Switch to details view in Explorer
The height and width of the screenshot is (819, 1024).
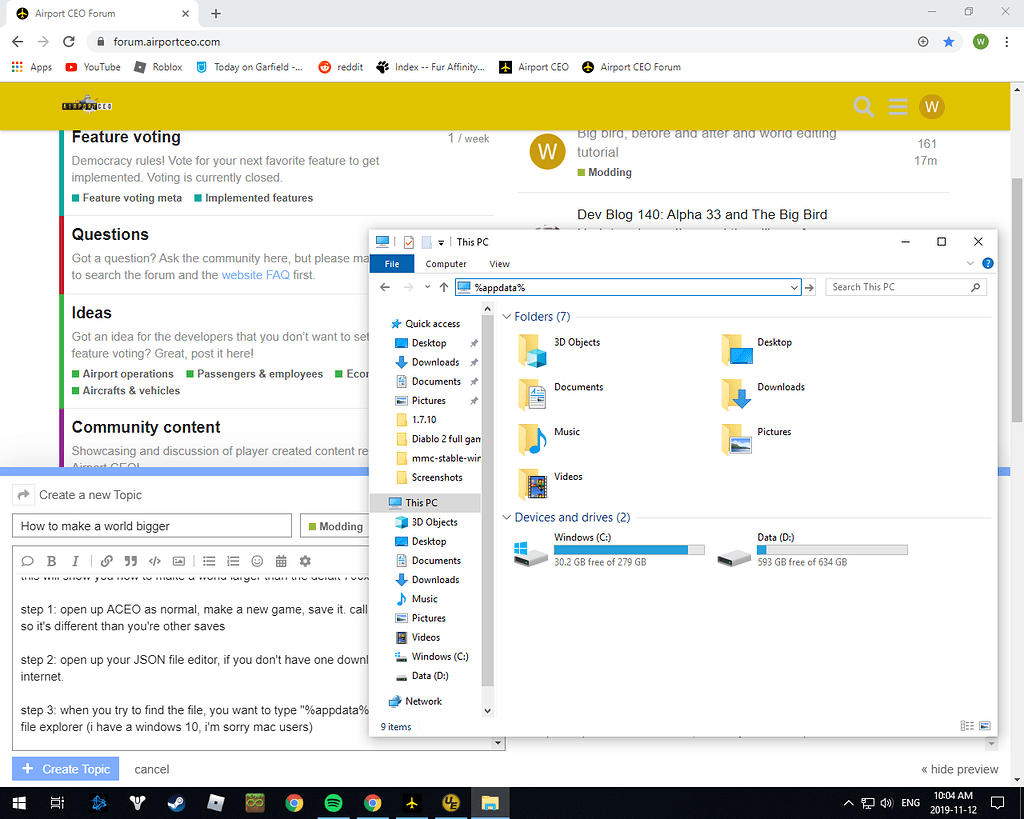point(967,726)
